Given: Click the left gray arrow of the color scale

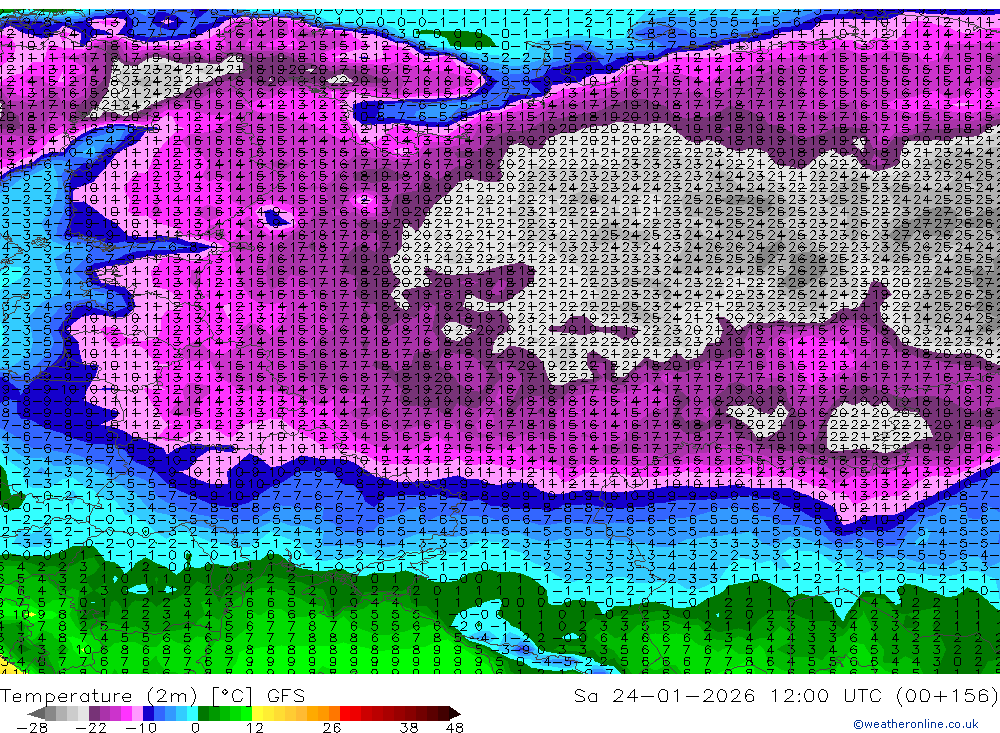Looking at the screenshot, I should 36,714.
